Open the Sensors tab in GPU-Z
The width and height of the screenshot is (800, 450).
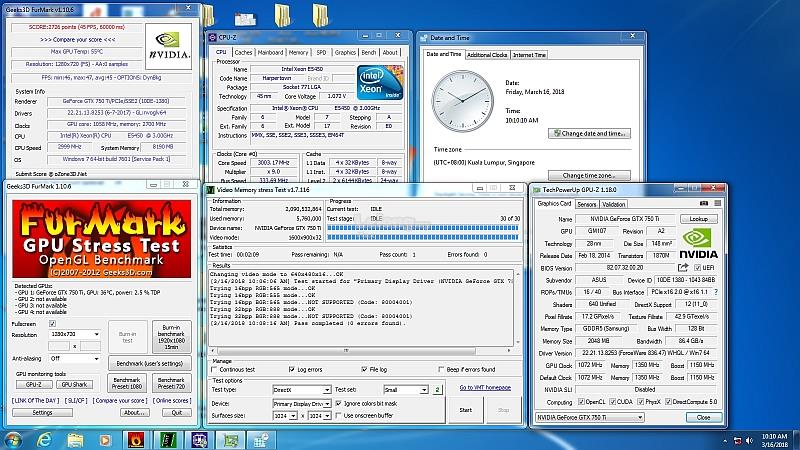click(x=587, y=204)
